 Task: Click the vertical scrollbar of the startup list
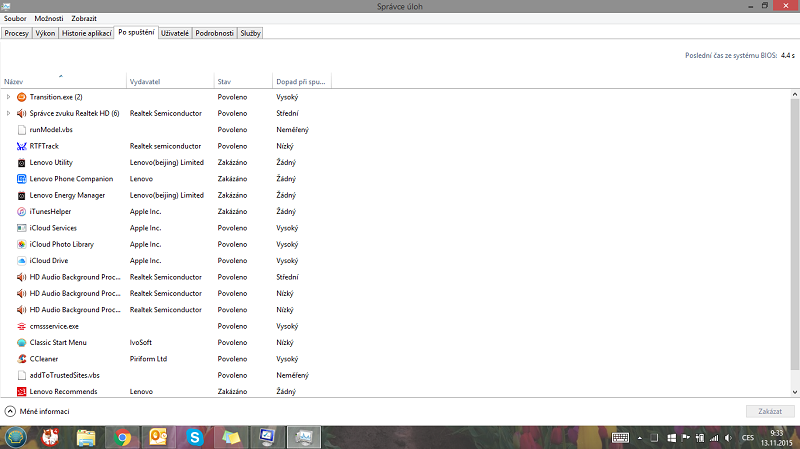[x=794, y=240]
